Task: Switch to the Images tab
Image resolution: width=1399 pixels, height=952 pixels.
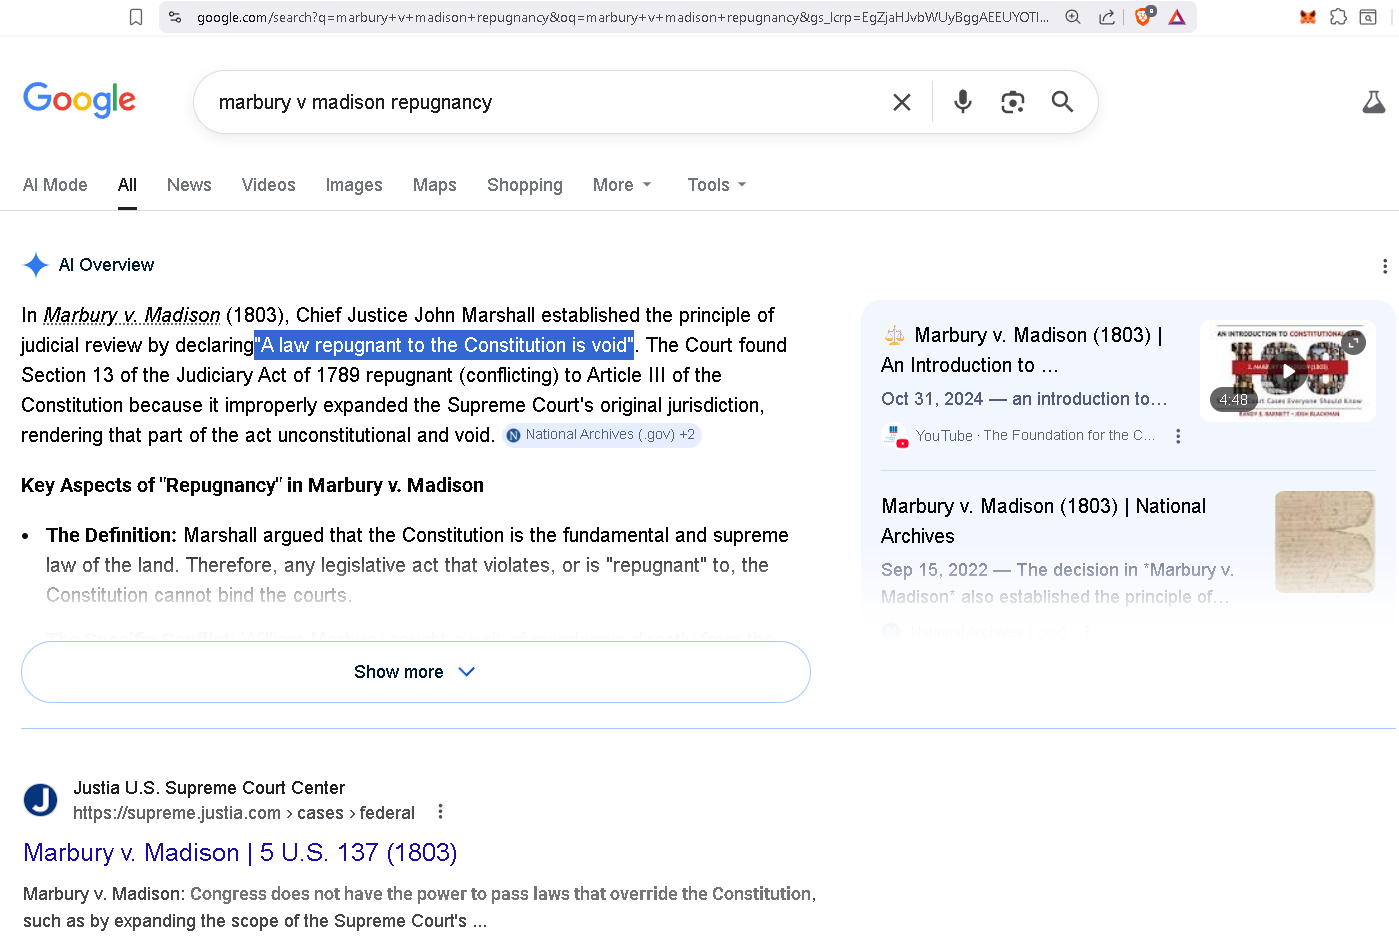Action: click(354, 185)
